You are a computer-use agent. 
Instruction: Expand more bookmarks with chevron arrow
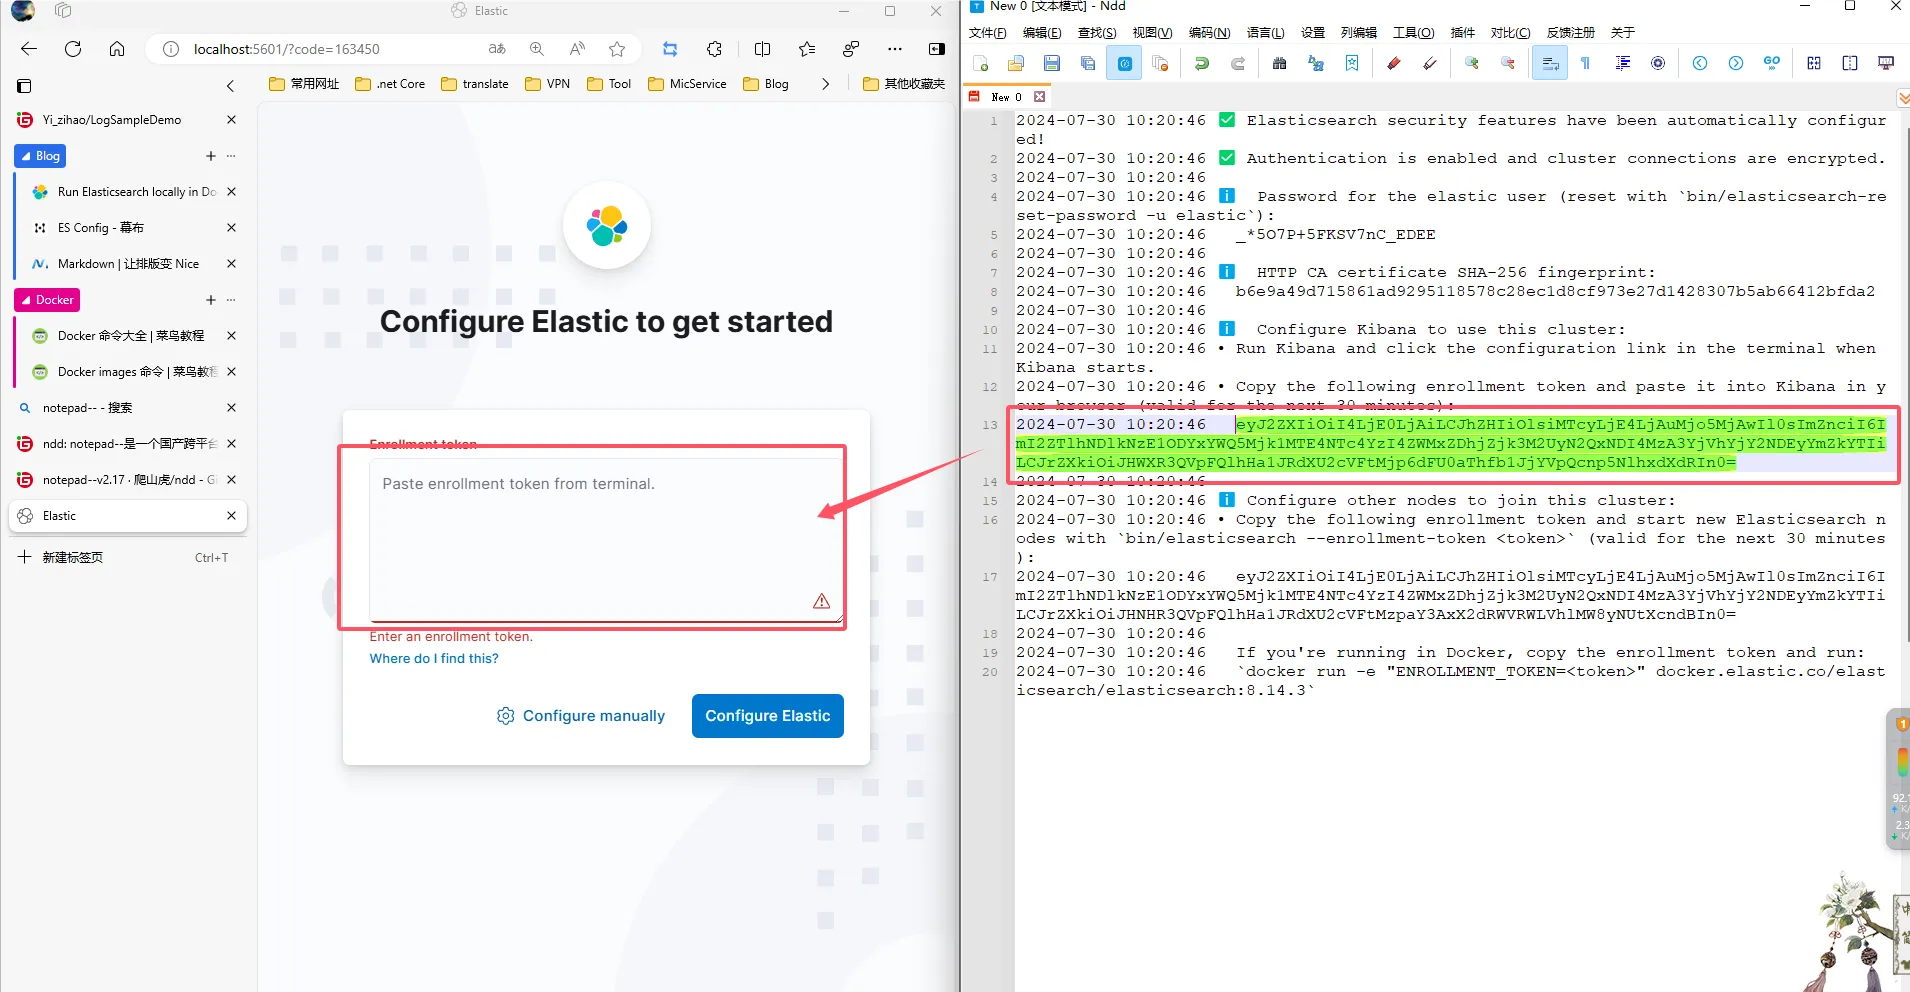tap(825, 84)
